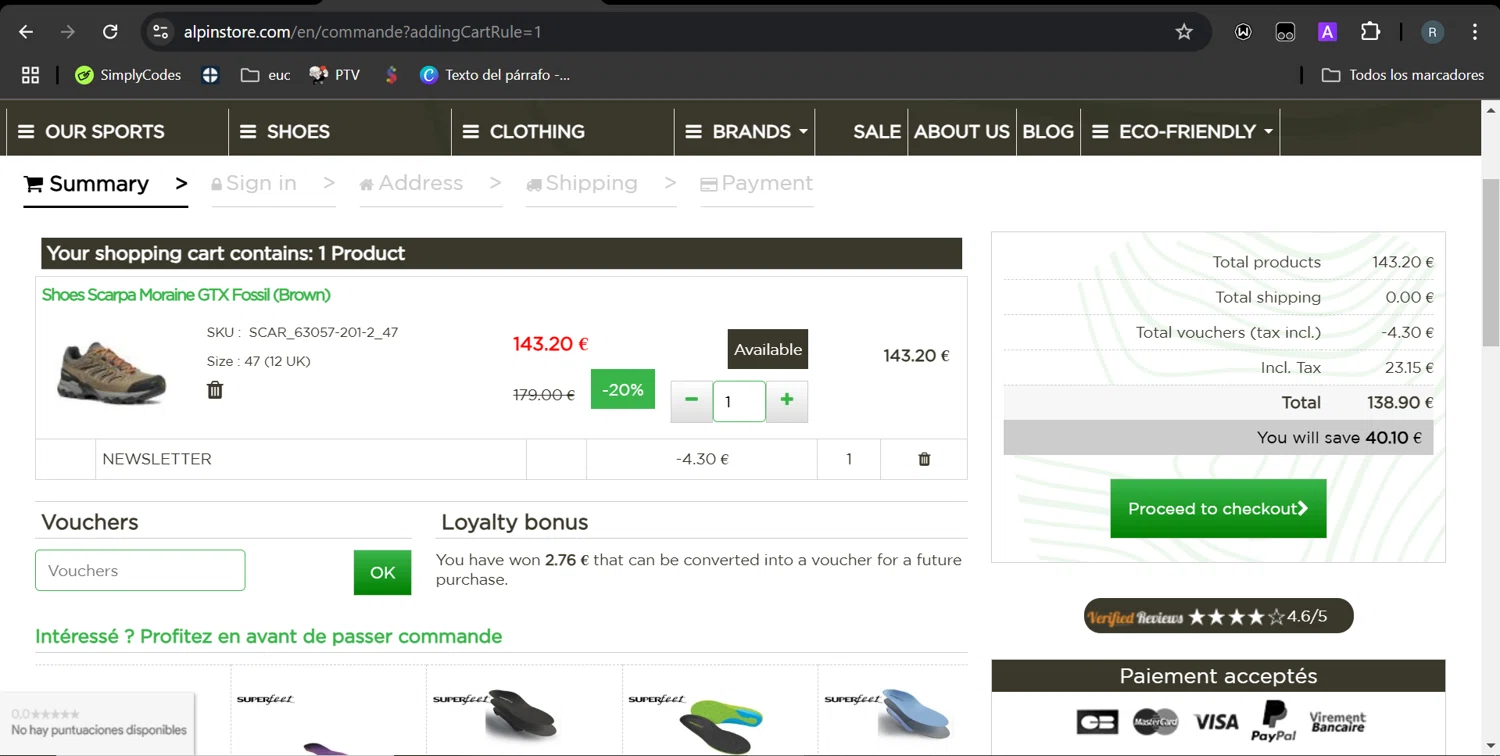Click the quantity input field
1500x756 pixels.
[x=739, y=401]
